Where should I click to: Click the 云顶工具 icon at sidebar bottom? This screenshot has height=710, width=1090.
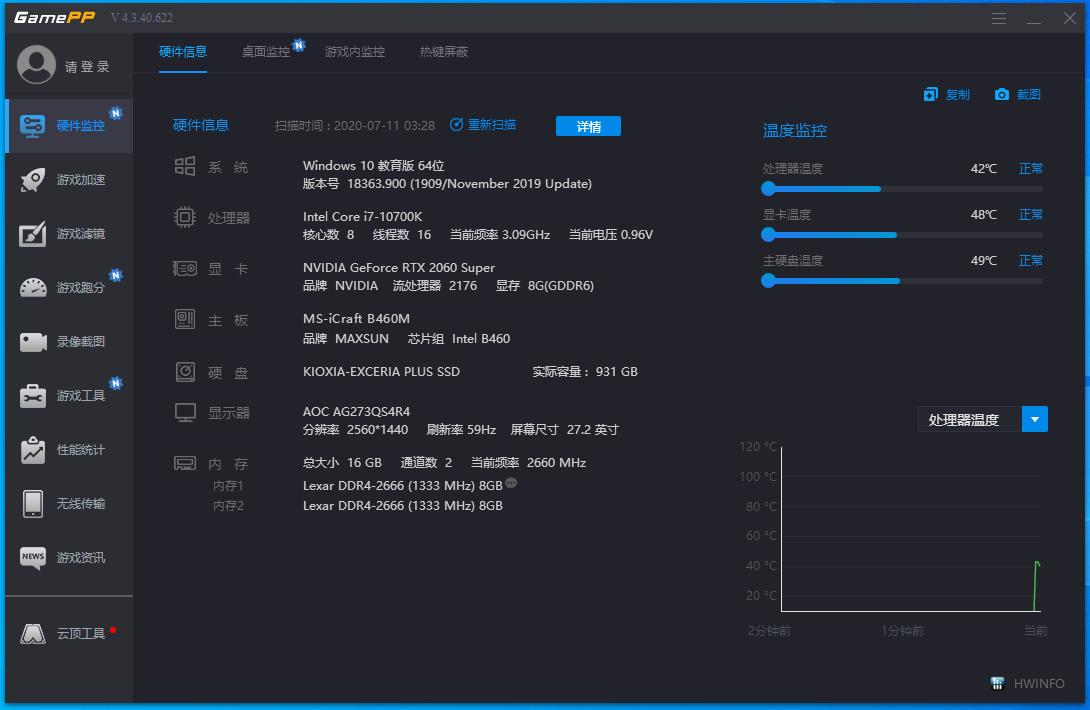tap(33, 634)
